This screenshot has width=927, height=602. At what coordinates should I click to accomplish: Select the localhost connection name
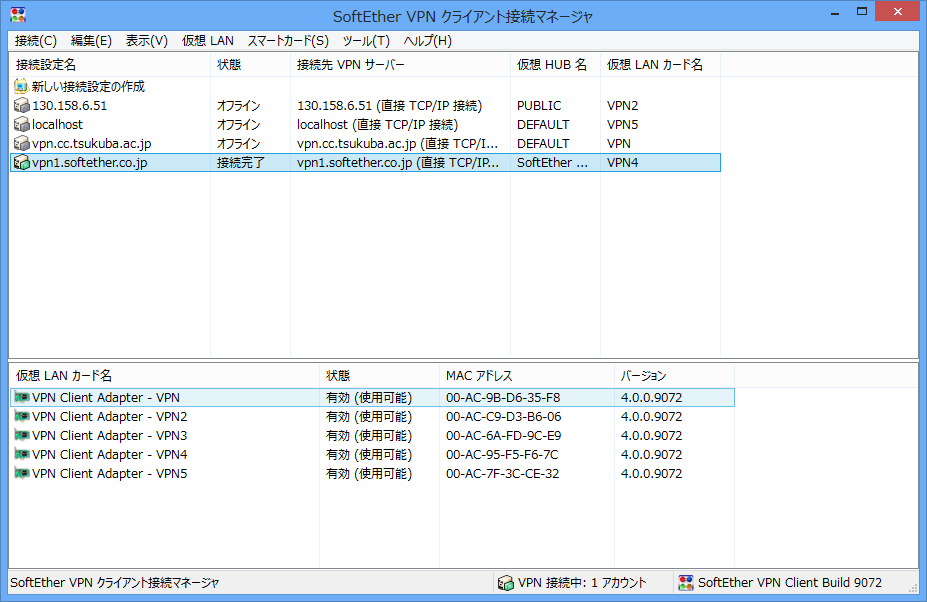tap(57, 124)
